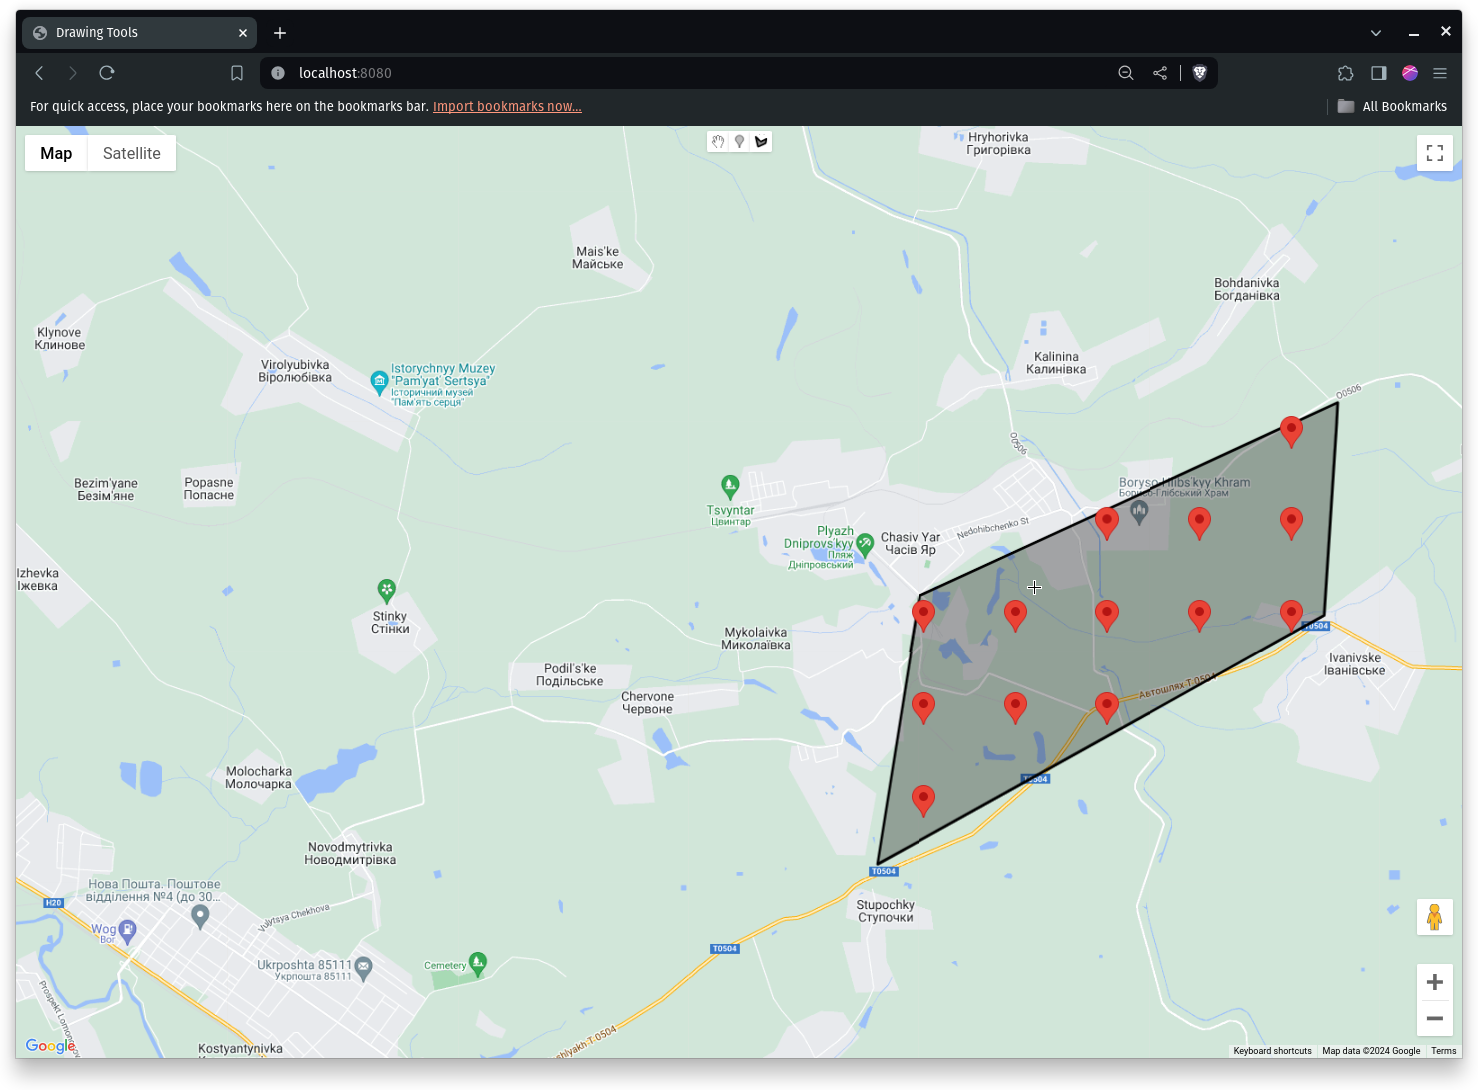Click the Wog fuel station pin icon
Viewport: 1478px width, 1090px height.
[128, 932]
